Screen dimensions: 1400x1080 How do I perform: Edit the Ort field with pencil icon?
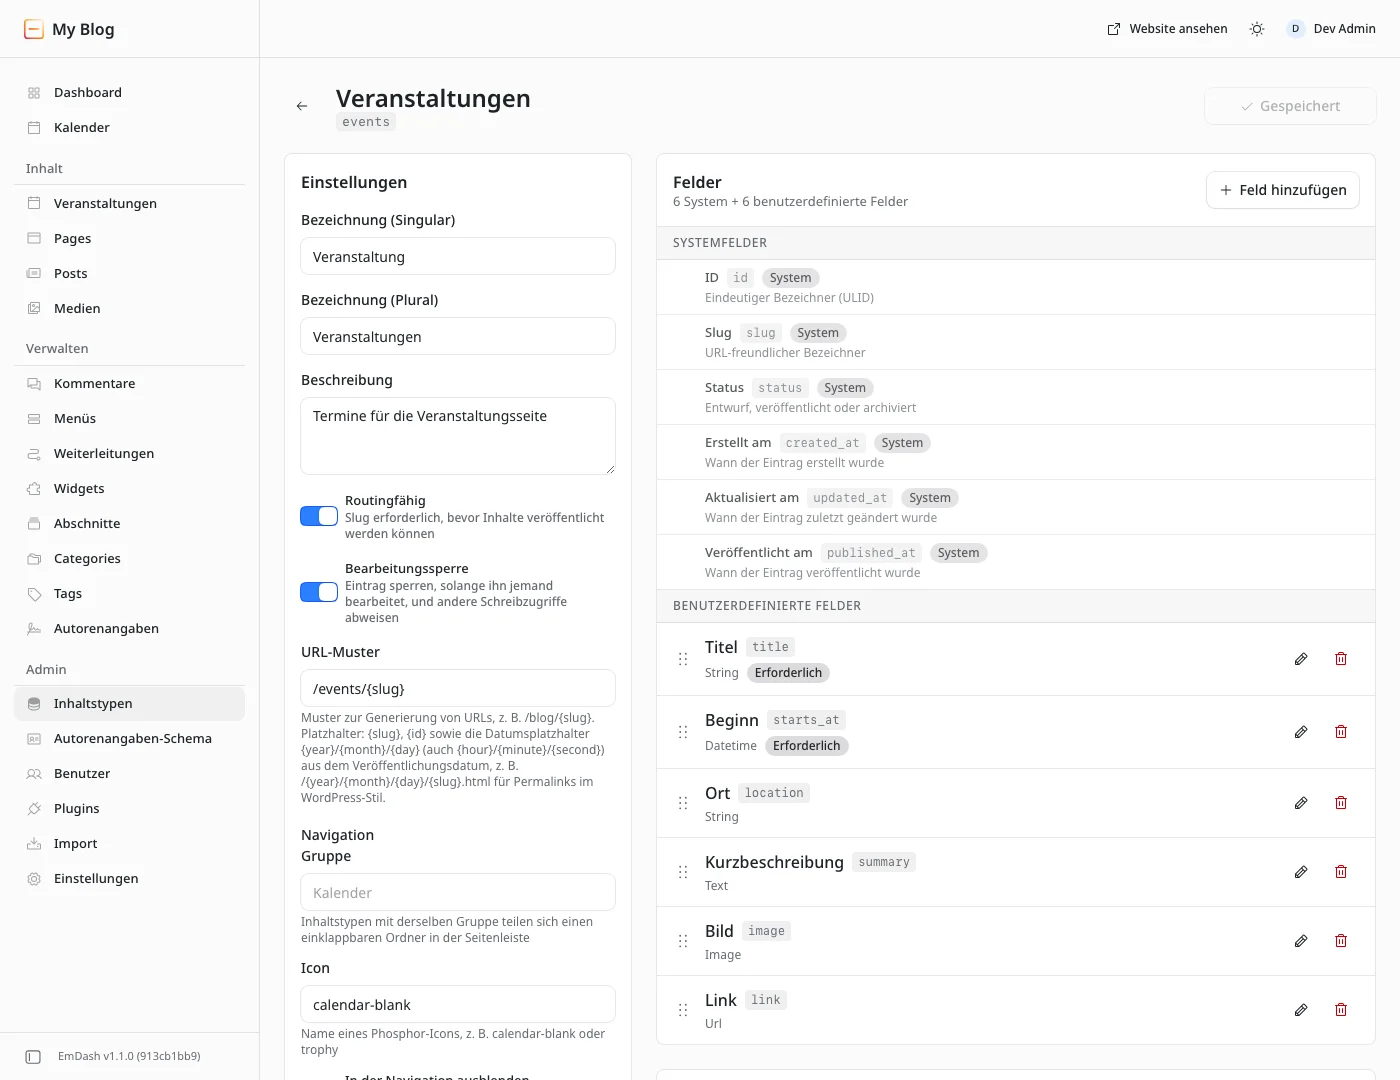pyautogui.click(x=1301, y=803)
